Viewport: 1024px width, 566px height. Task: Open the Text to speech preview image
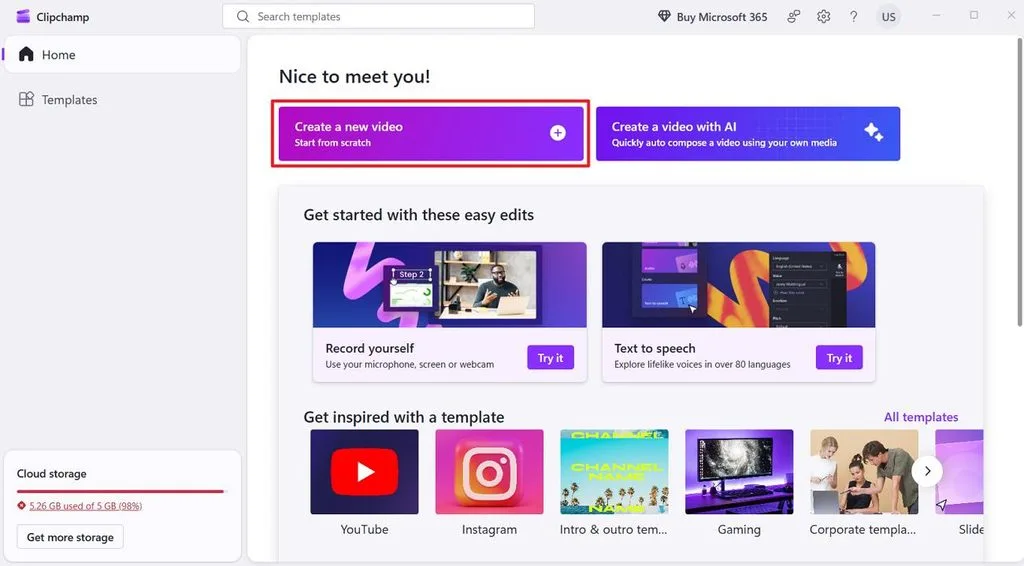tap(739, 285)
